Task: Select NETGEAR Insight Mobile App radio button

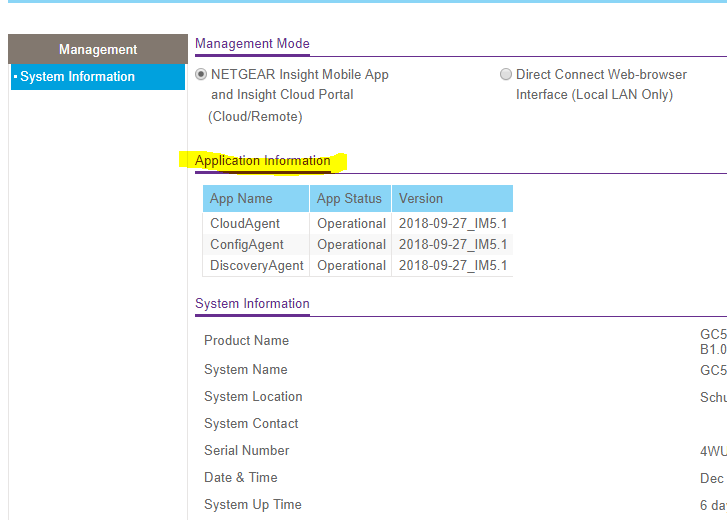Action: tap(201, 74)
